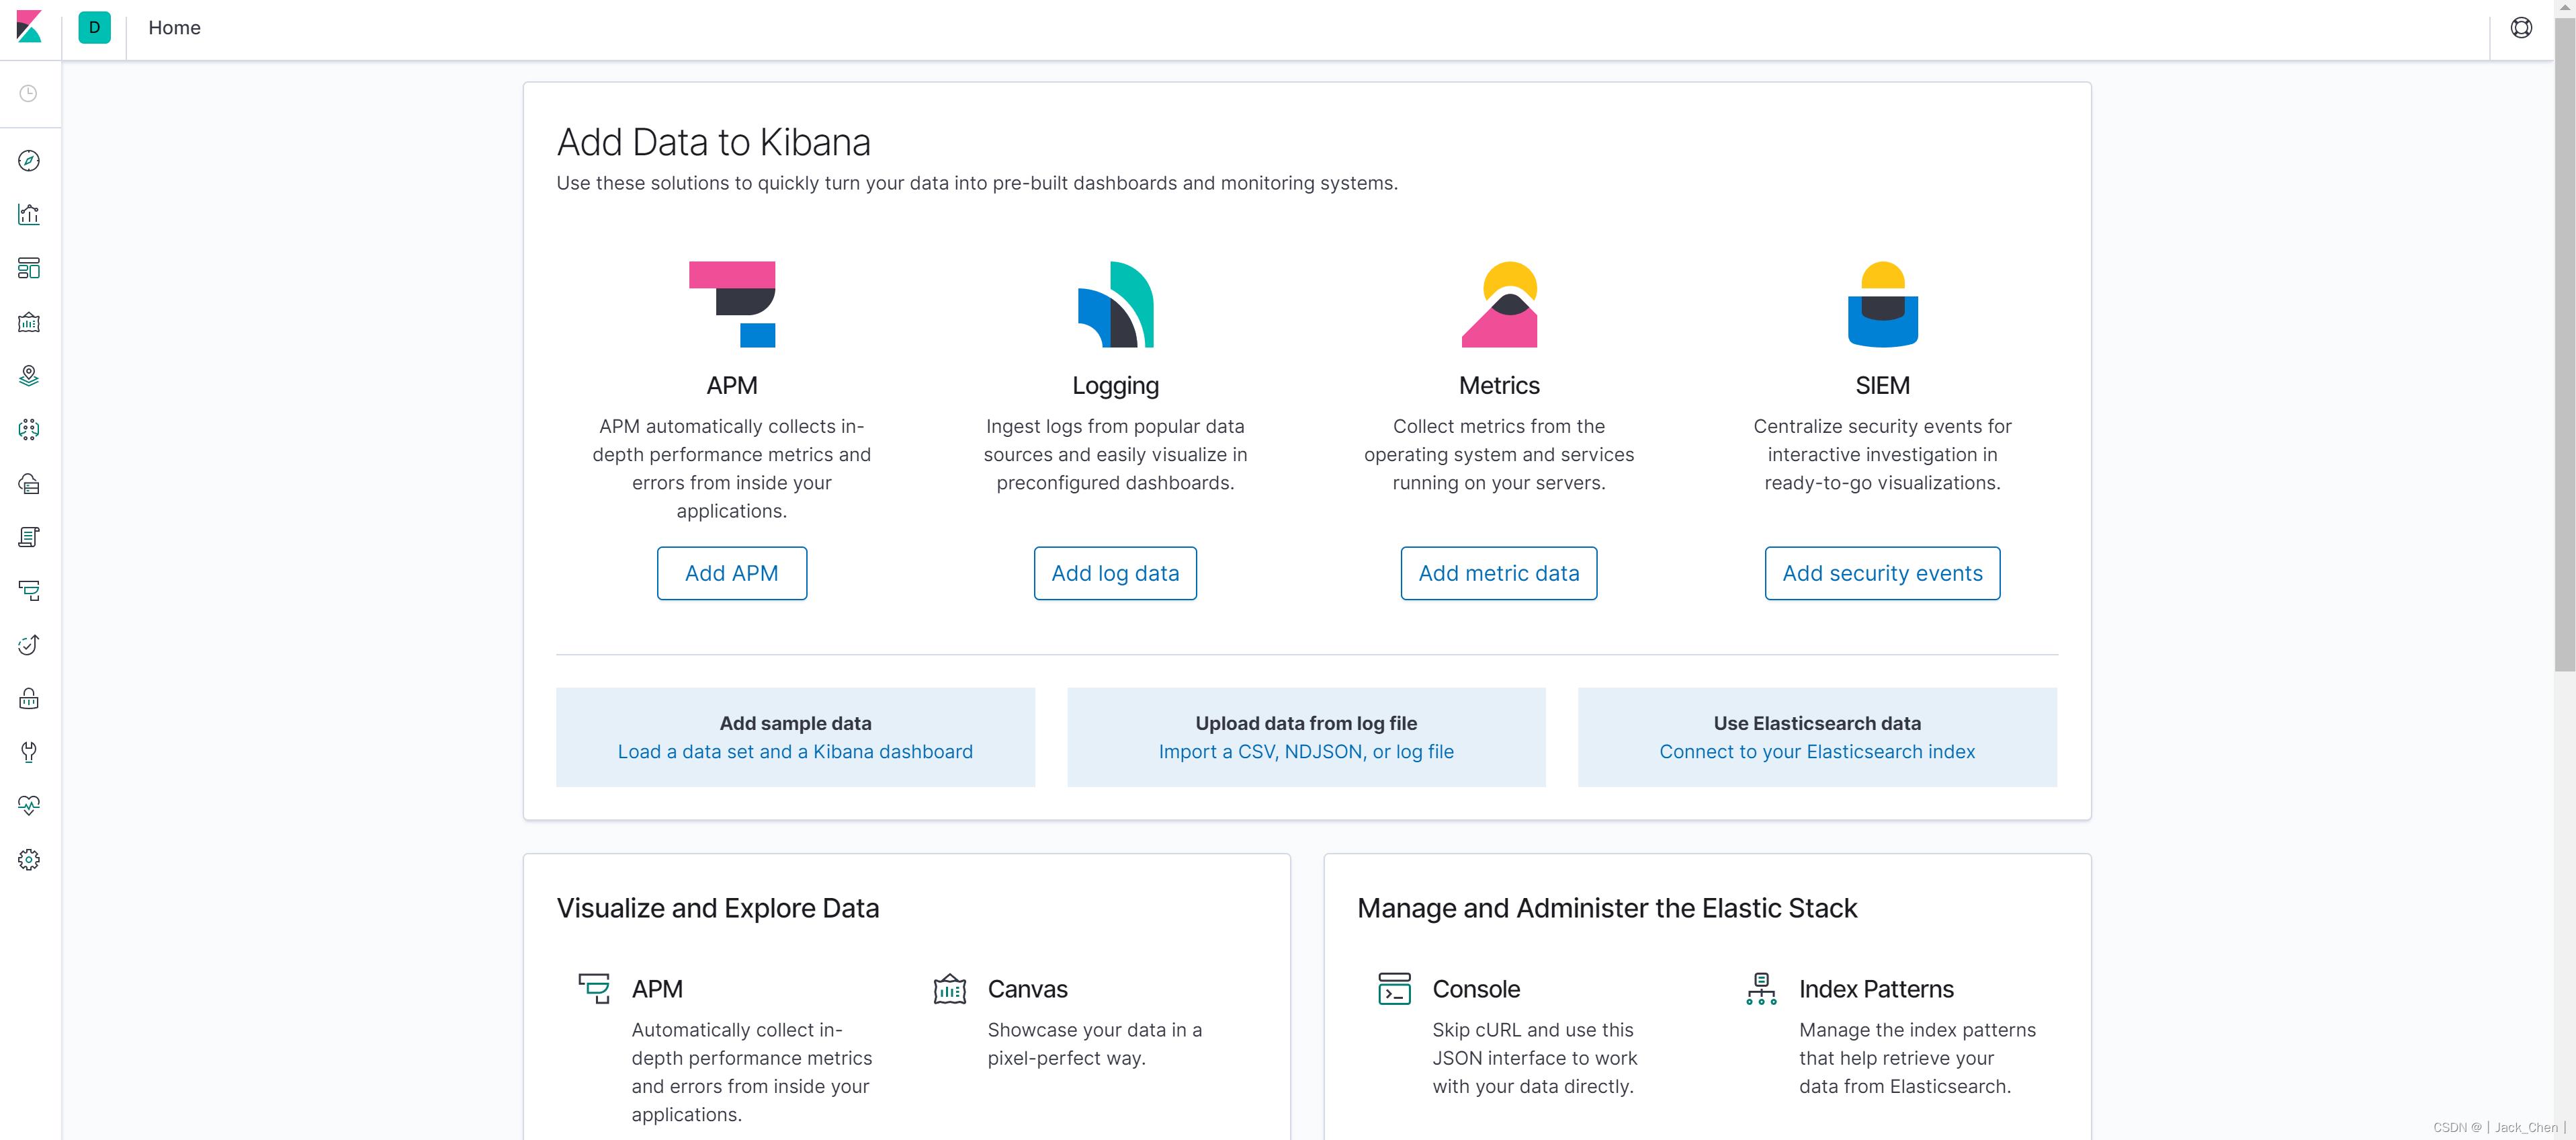Open the APM entry under Visualize and Explore Data
Screen dimensions: 2576x1140
click(x=657, y=989)
